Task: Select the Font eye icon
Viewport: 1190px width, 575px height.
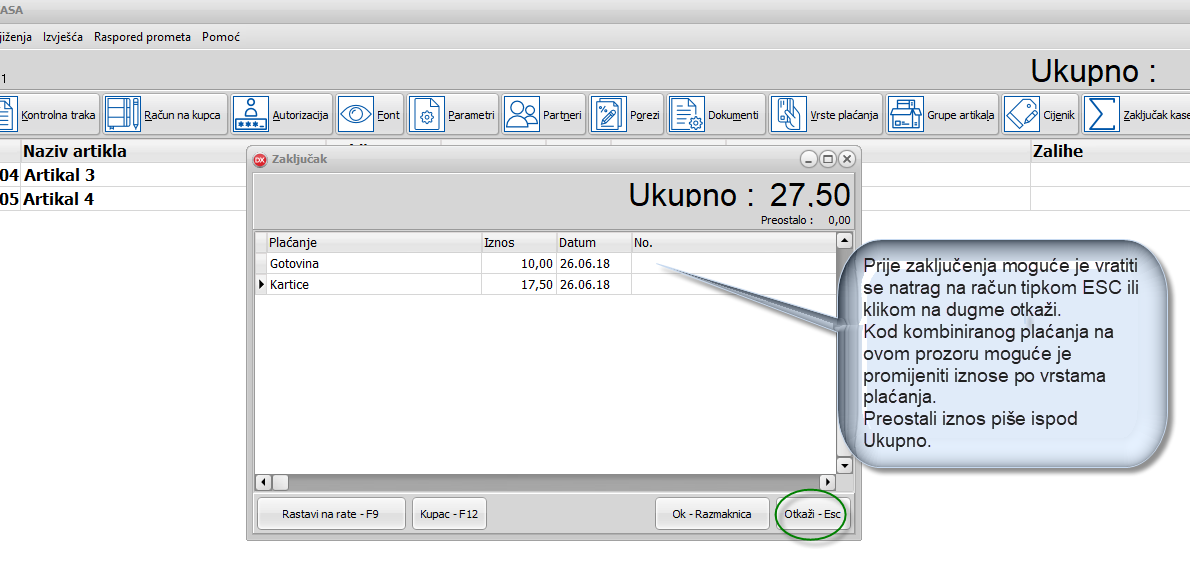Action: (355, 115)
